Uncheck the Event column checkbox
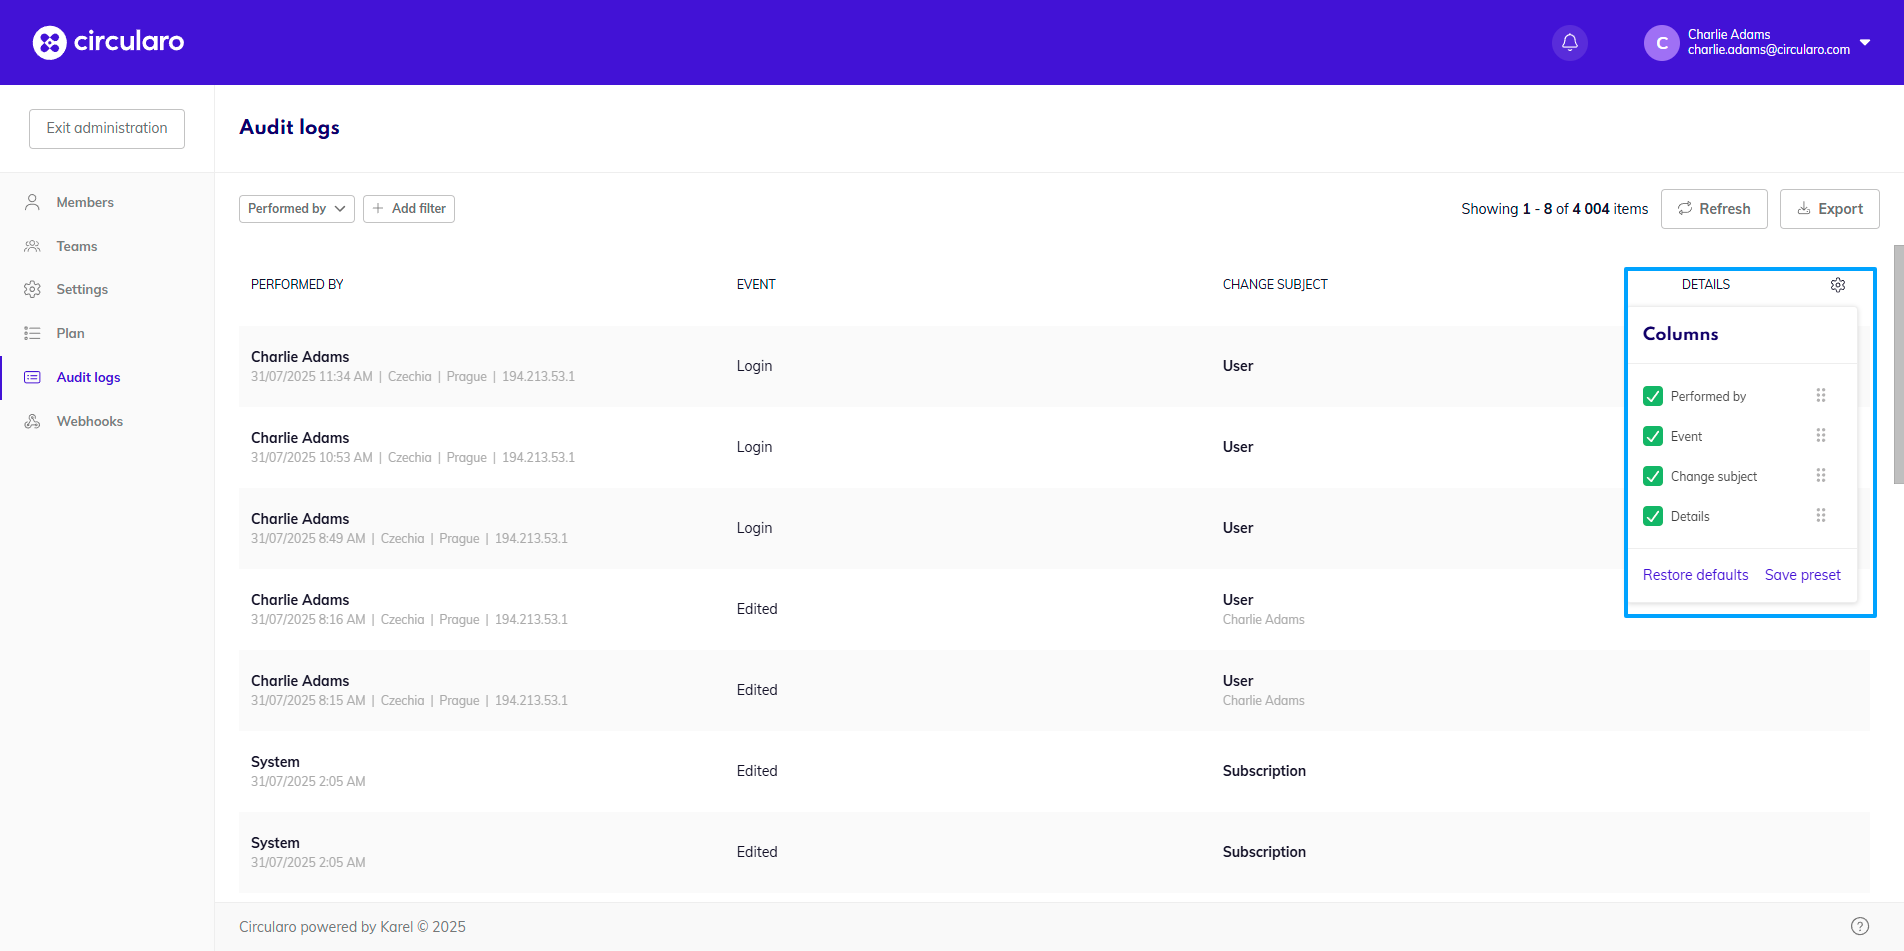1904x951 pixels. pos(1652,436)
